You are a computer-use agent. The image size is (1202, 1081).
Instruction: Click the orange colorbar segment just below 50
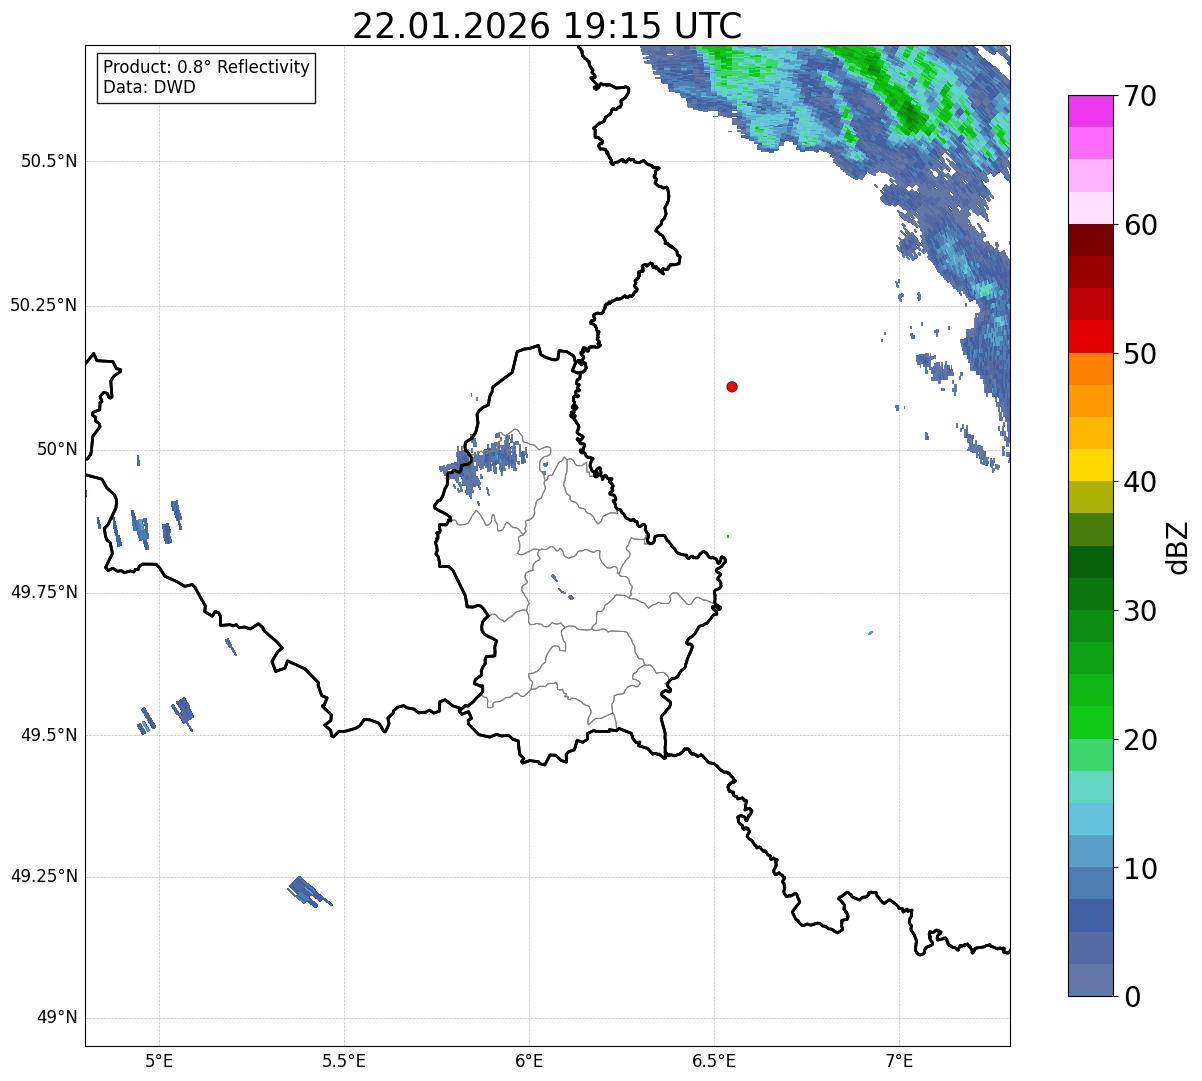pyautogui.click(x=1090, y=369)
